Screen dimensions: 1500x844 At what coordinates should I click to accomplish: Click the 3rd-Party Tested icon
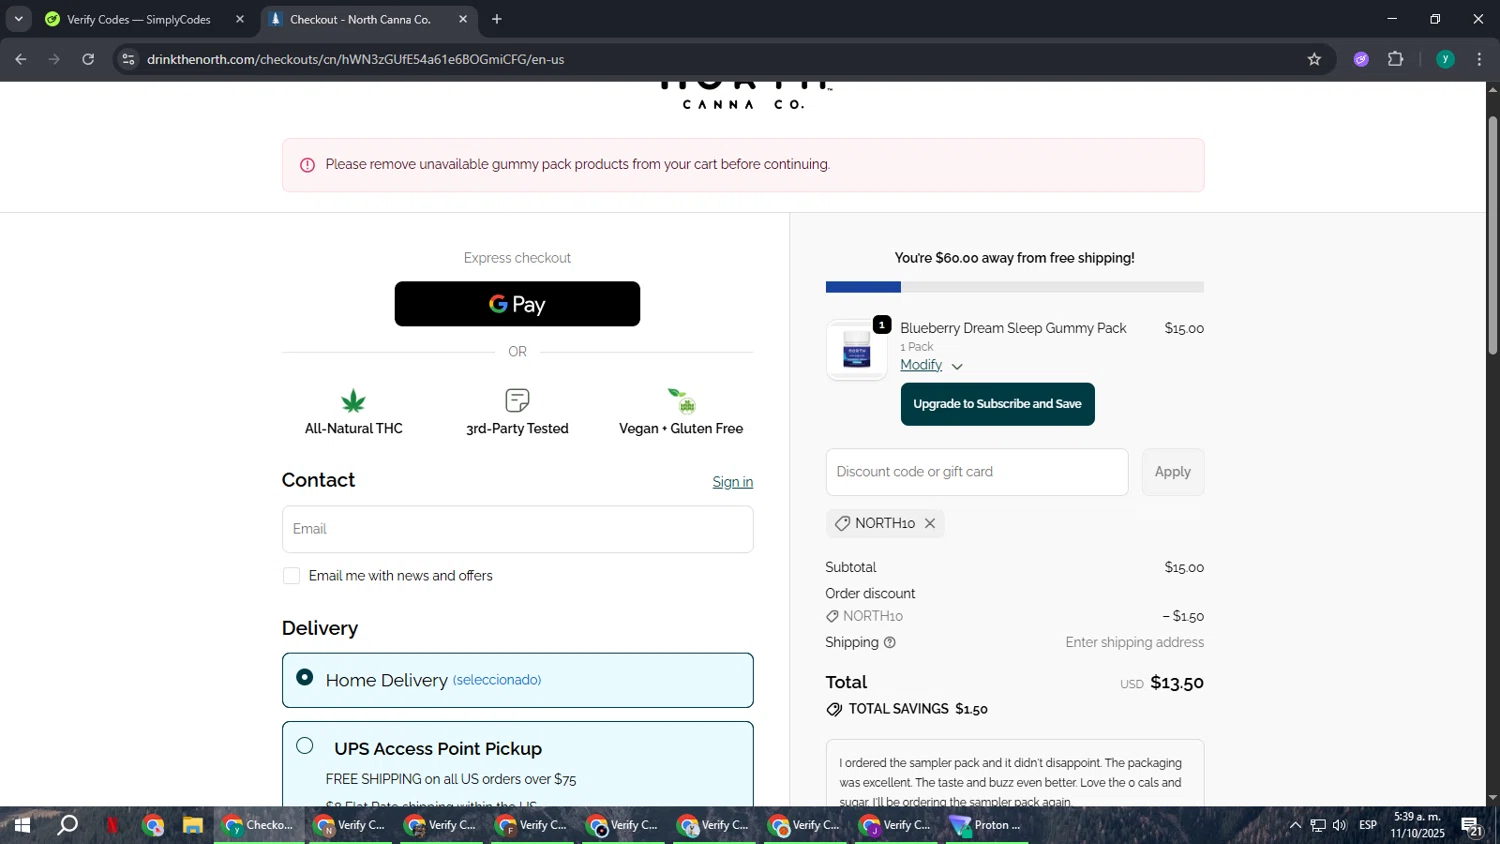pyautogui.click(x=517, y=401)
